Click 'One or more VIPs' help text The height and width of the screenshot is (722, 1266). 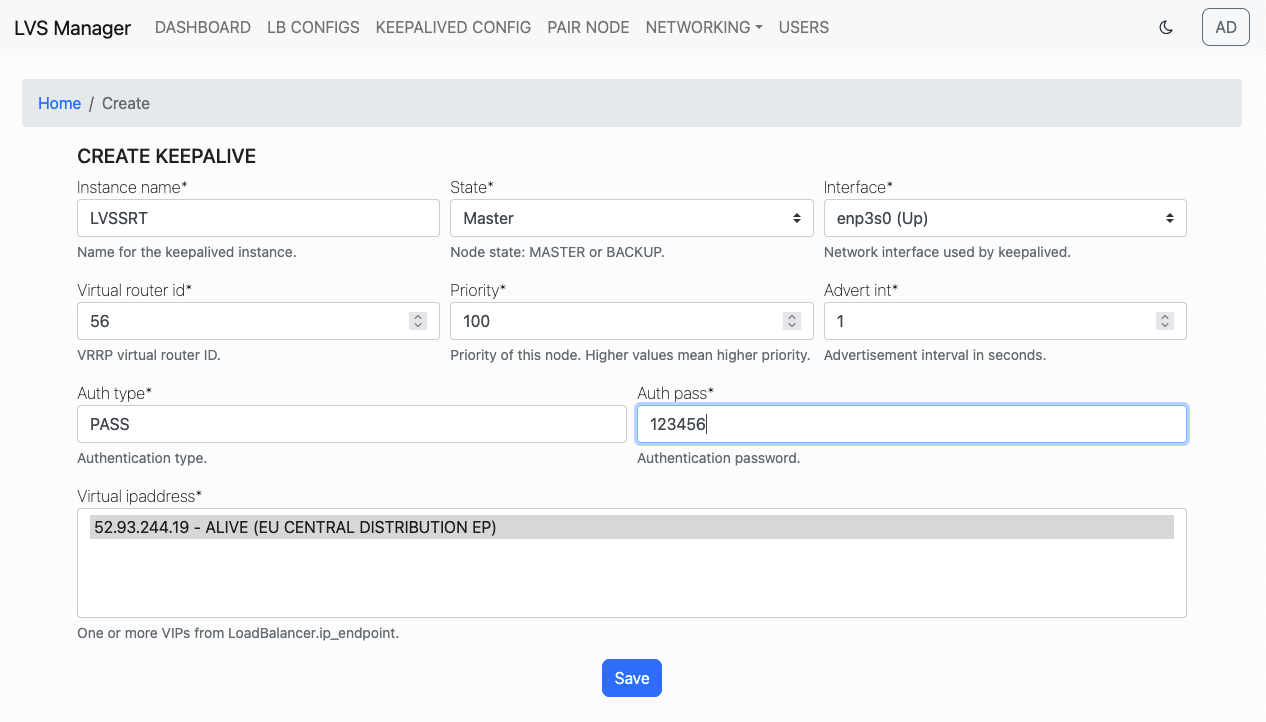(x=238, y=633)
